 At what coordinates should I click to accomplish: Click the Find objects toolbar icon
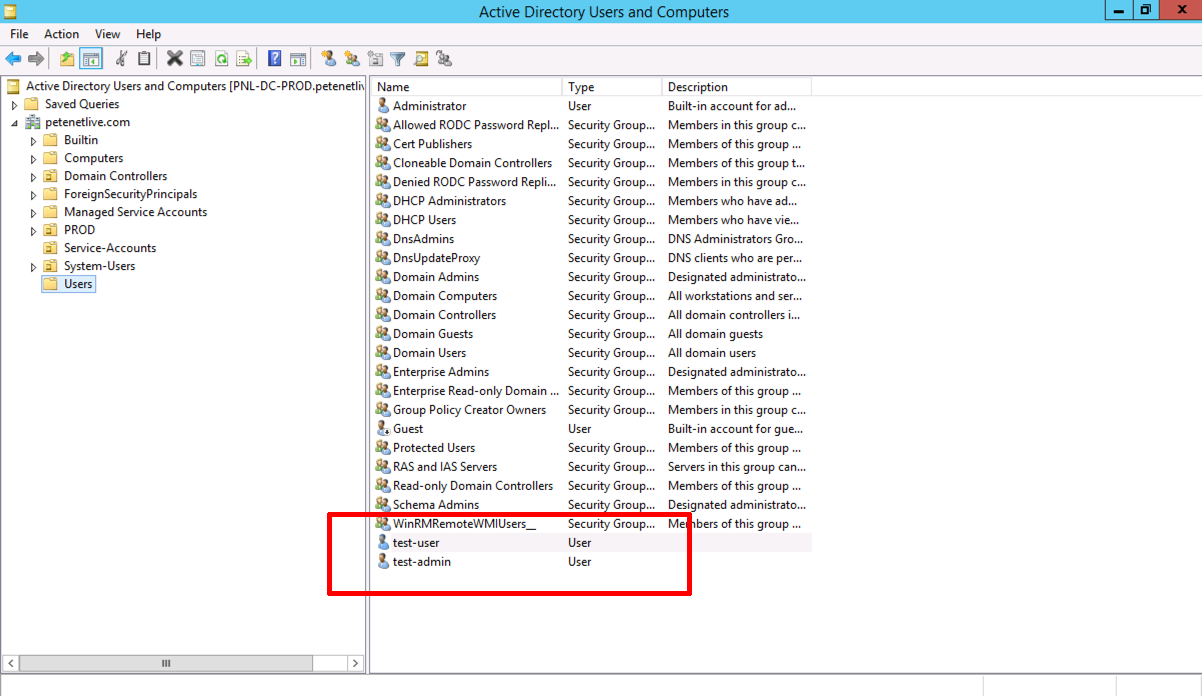[421, 59]
